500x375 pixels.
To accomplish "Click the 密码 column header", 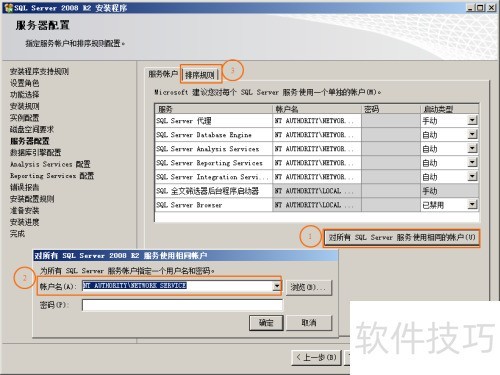I will point(391,109).
